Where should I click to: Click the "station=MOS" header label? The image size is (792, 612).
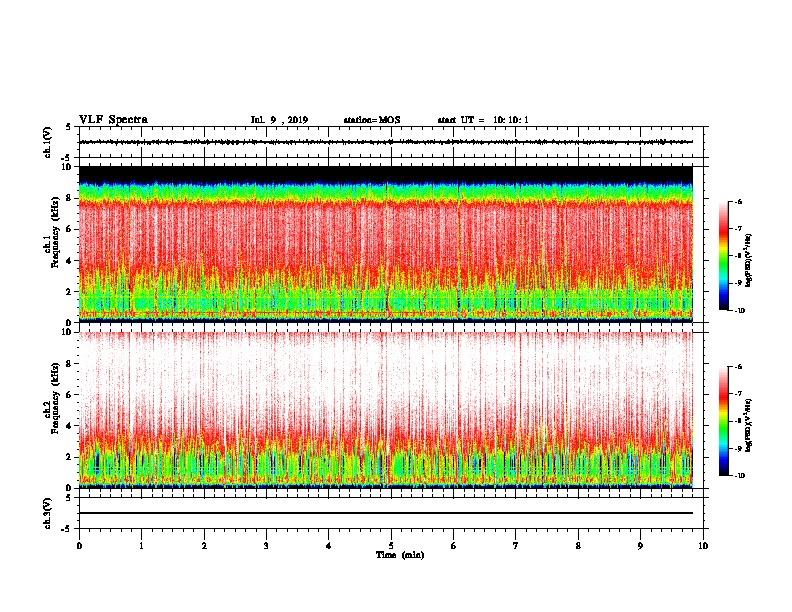[x=372, y=120]
